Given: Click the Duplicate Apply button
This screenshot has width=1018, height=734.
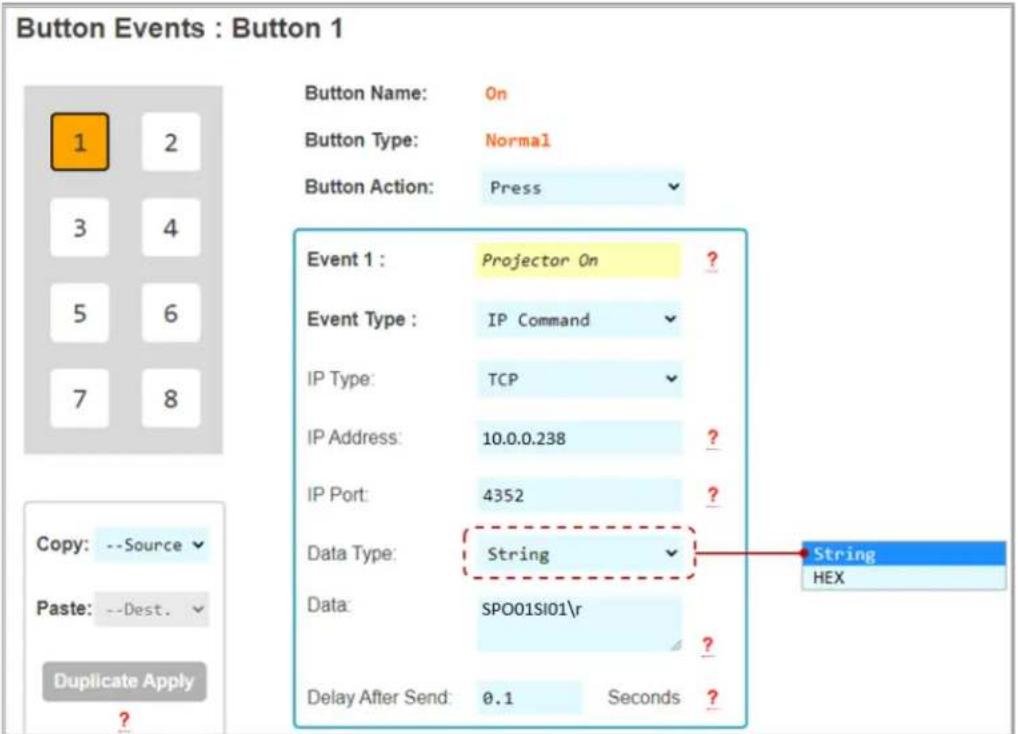Looking at the screenshot, I should (124, 681).
